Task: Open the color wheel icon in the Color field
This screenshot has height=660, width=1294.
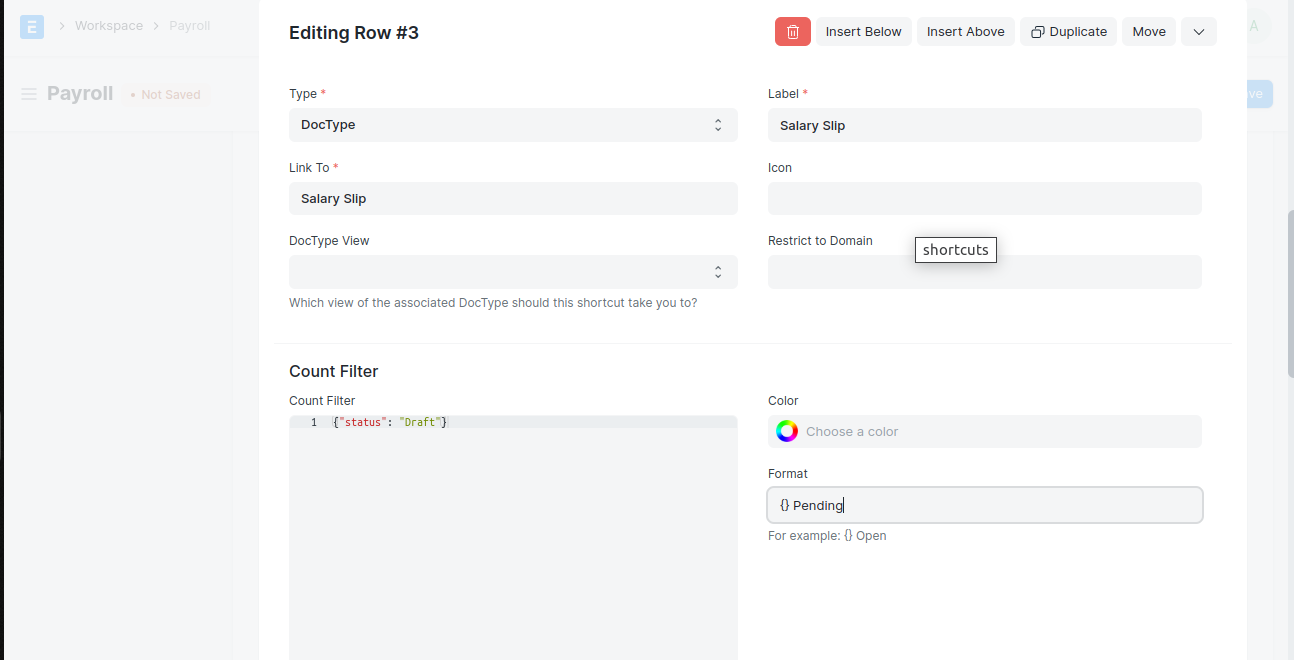Action: click(x=787, y=431)
